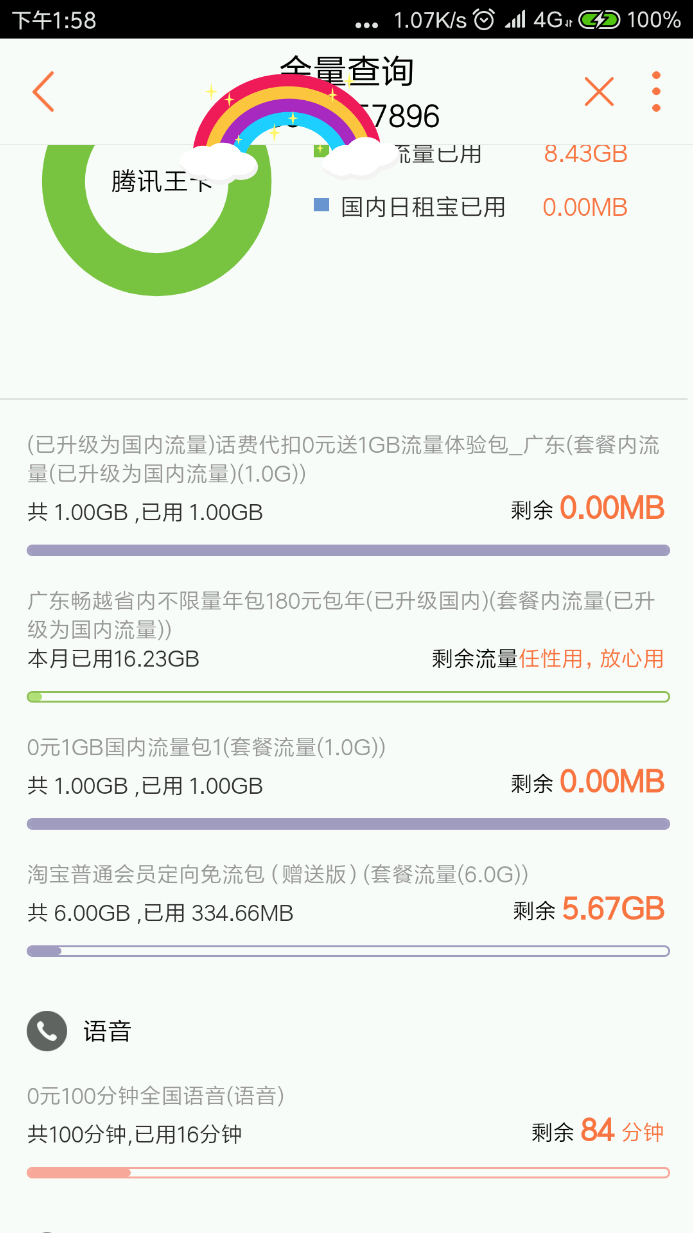Tap the 0元100分钟全国语音 usage bar
The width and height of the screenshot is (693, 1233).
coord(347,1173)
